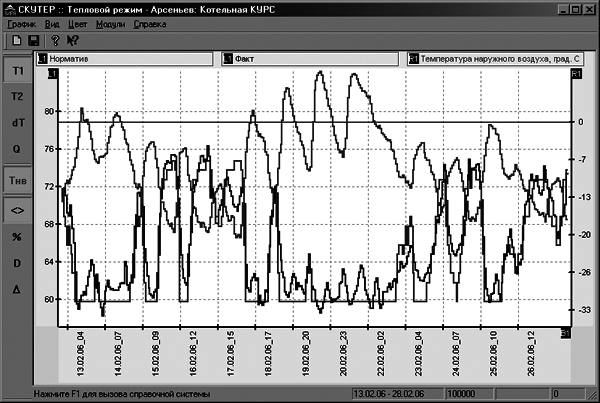Select the dT sidebar button

click(x=17, y=123)
